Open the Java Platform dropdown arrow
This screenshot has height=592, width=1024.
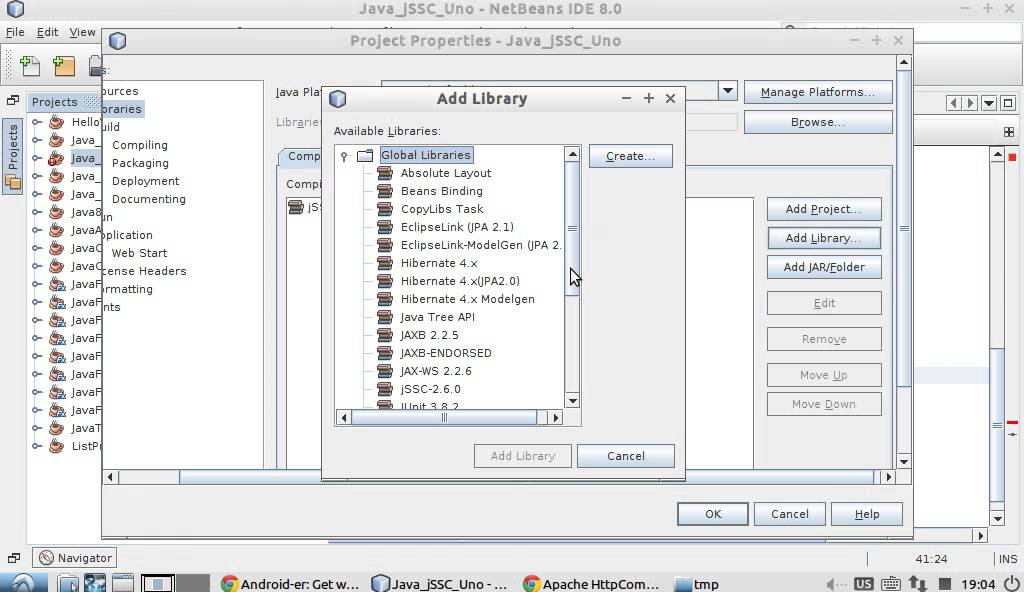(x=728, y=91)
